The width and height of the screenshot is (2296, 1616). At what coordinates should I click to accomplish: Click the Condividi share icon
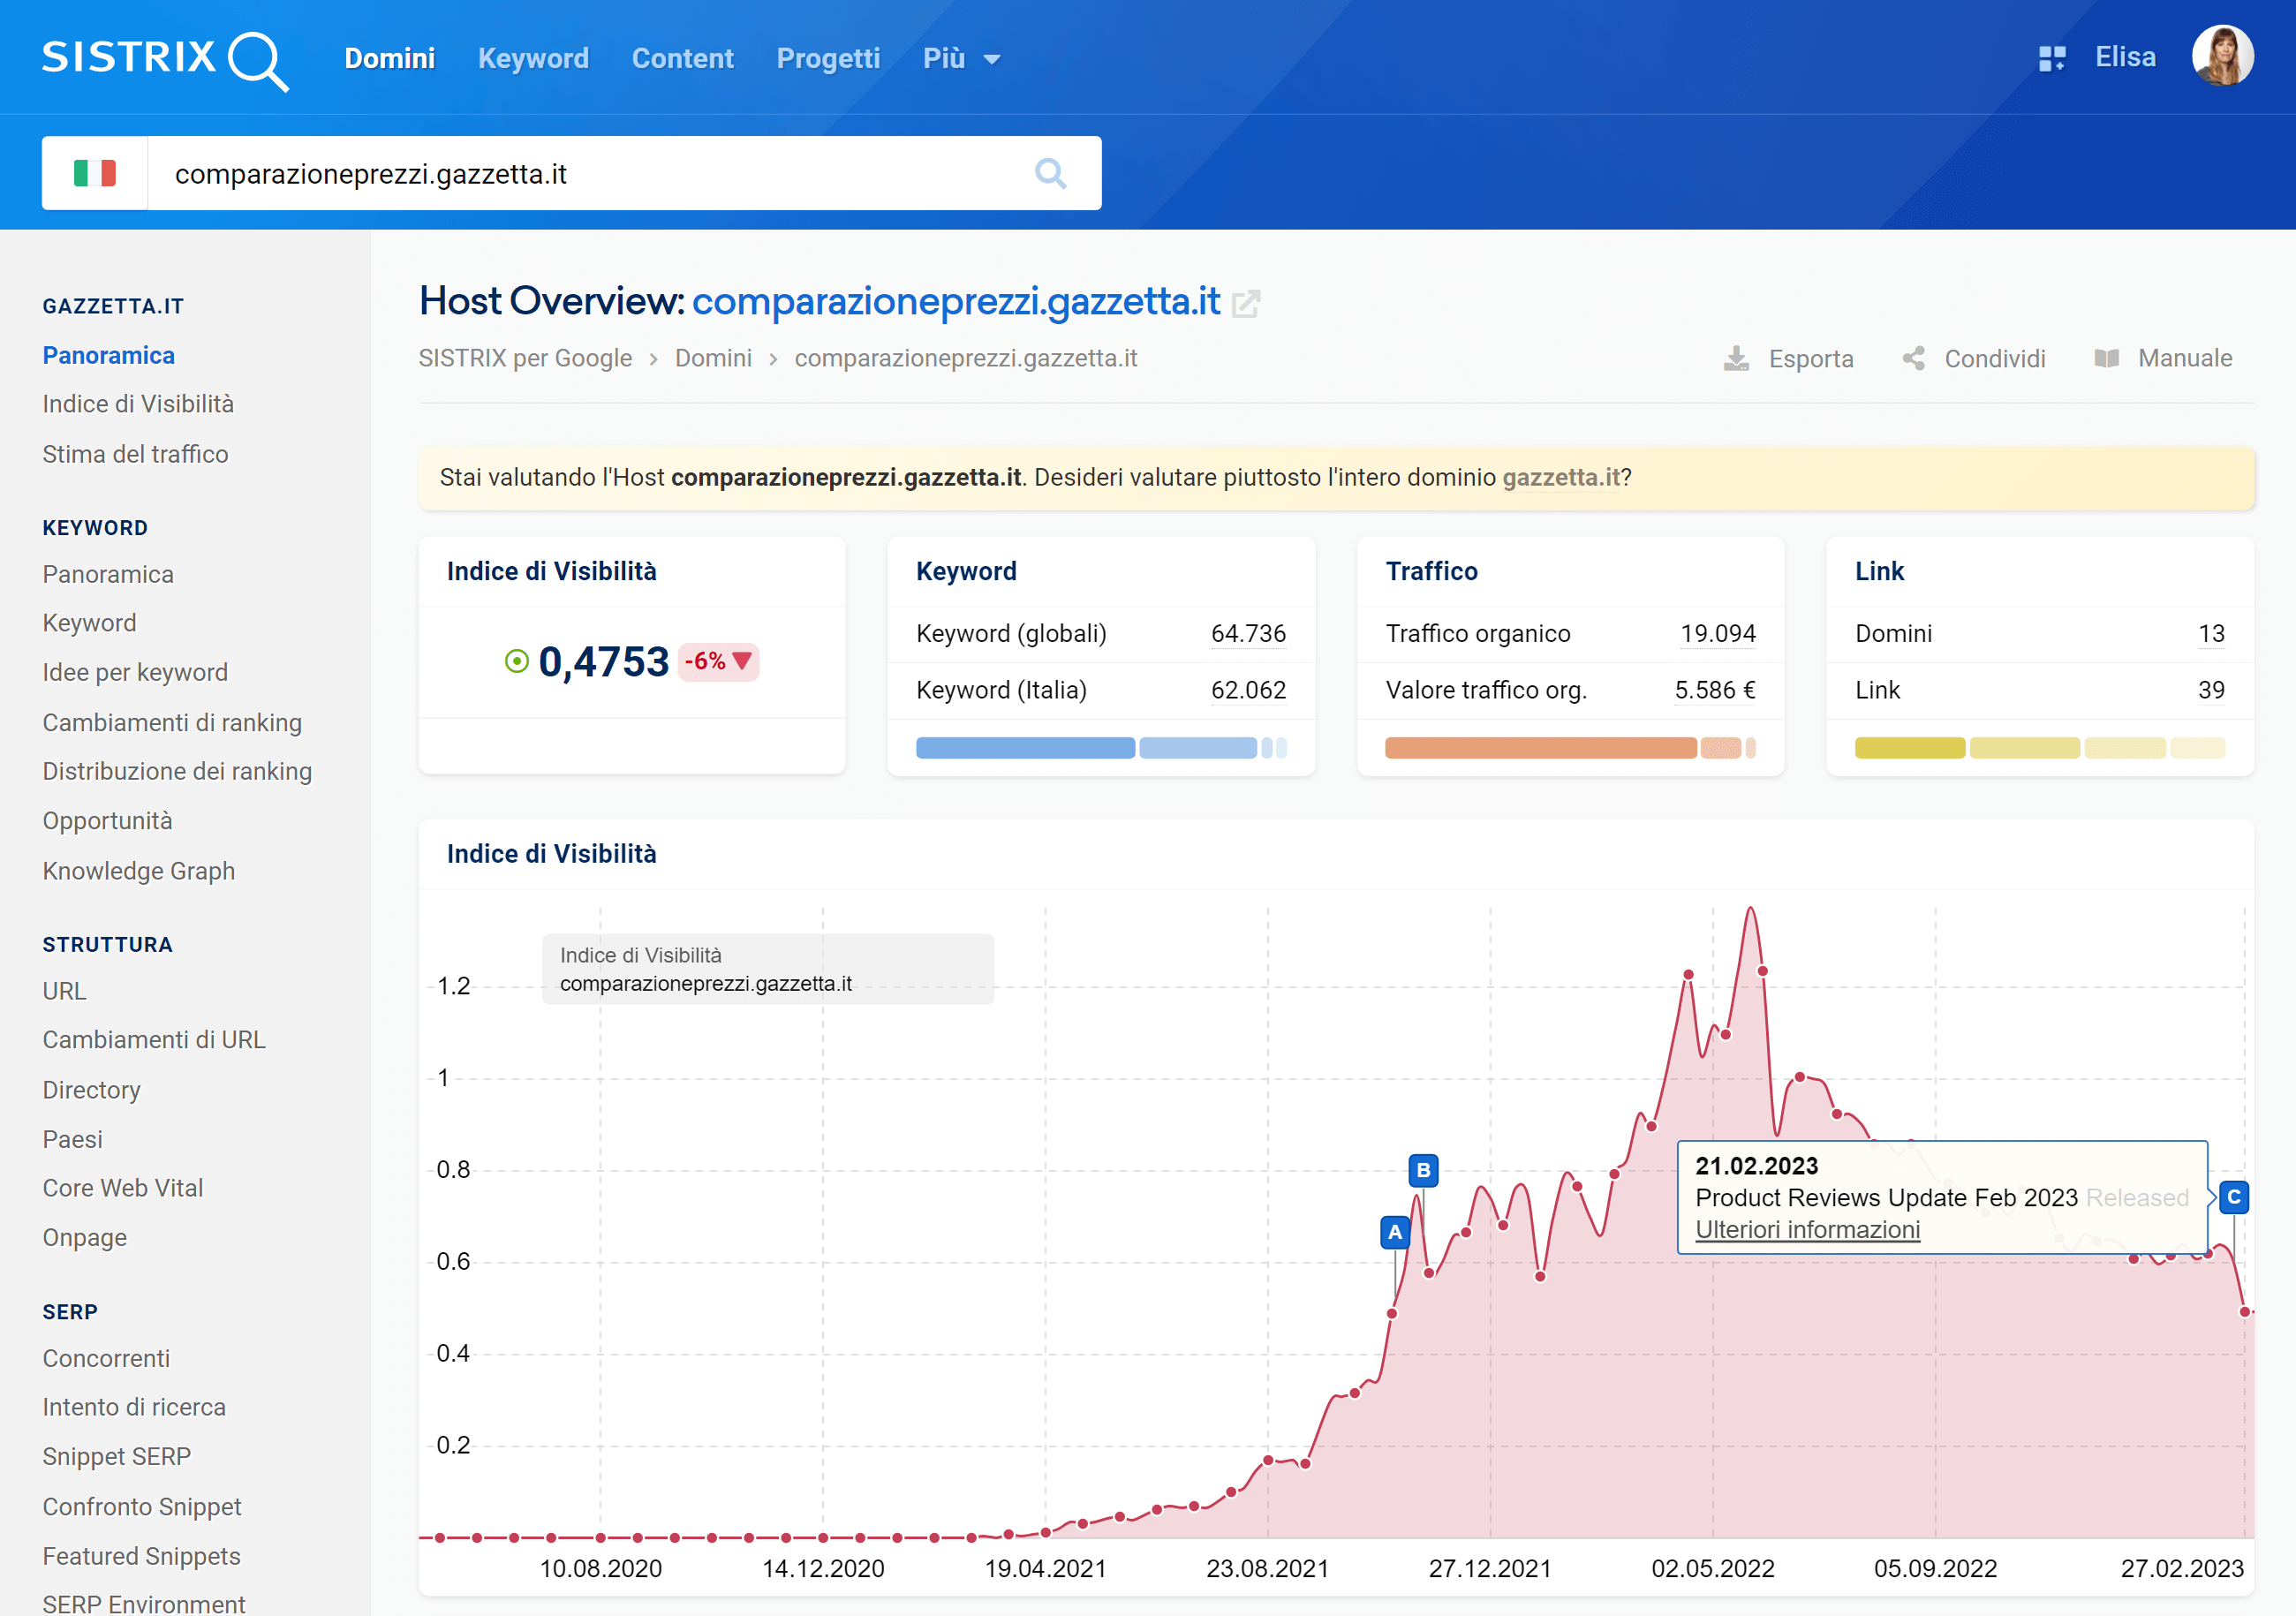coord(1913,359)
